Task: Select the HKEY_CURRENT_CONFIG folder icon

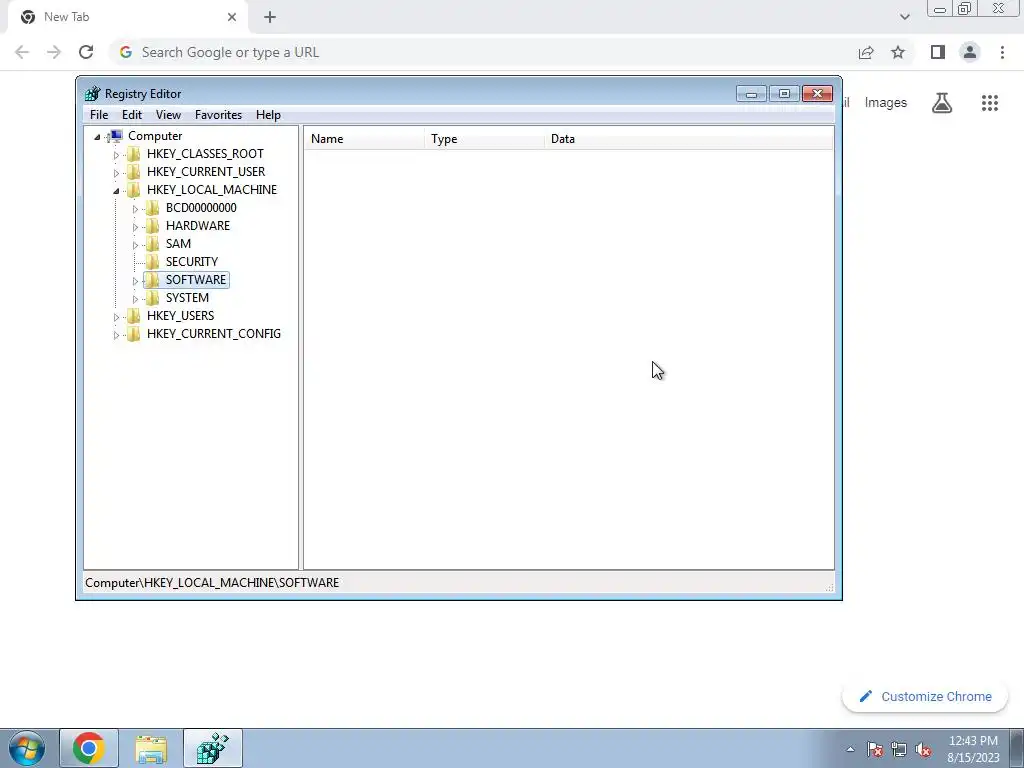Action: pos(133,334)
